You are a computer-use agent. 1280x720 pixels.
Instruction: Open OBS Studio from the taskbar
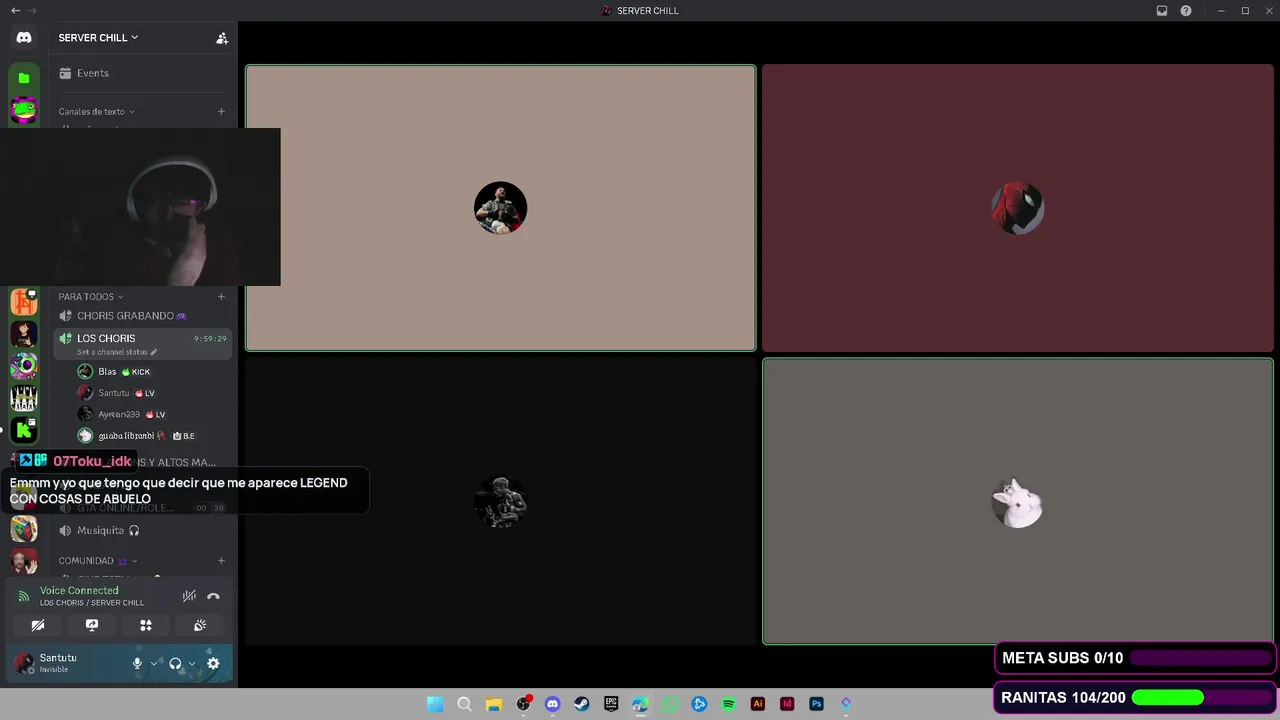(x=523, y=704)
